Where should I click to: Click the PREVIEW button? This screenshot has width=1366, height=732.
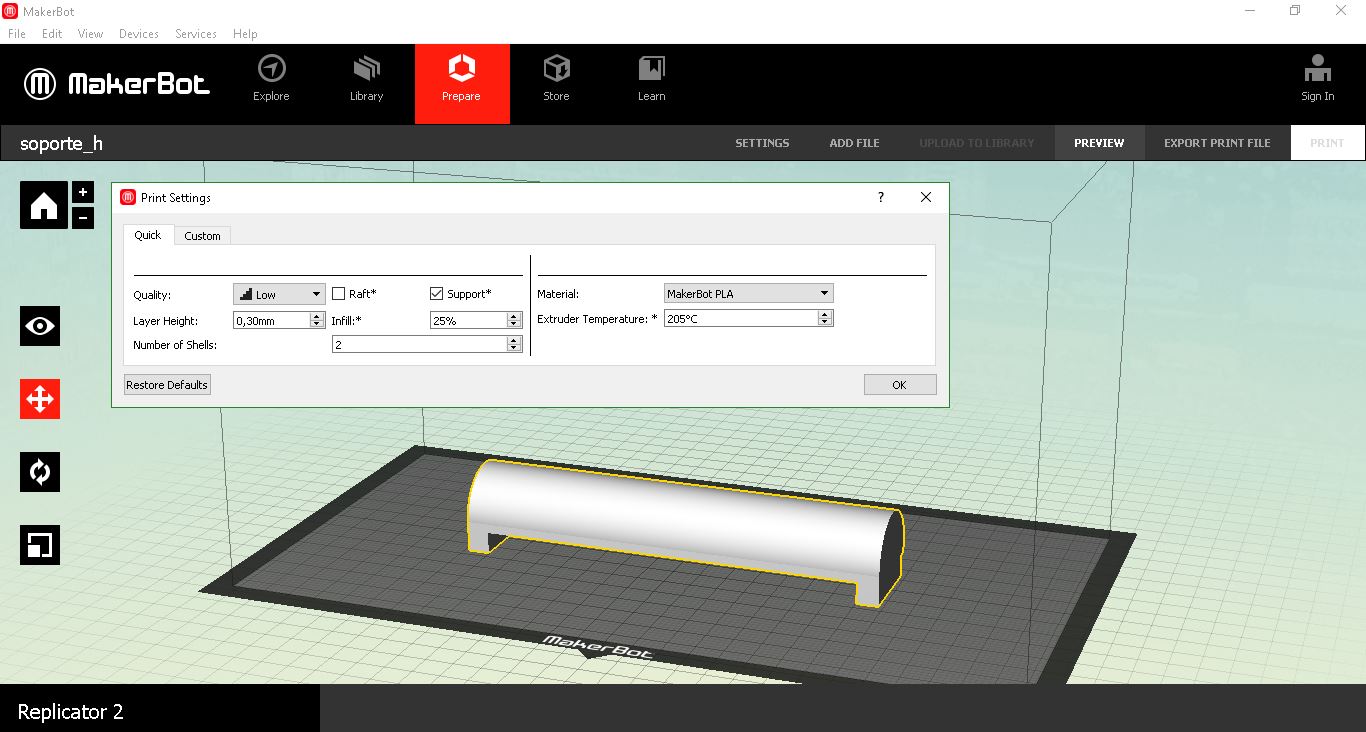coord(1099,143)
